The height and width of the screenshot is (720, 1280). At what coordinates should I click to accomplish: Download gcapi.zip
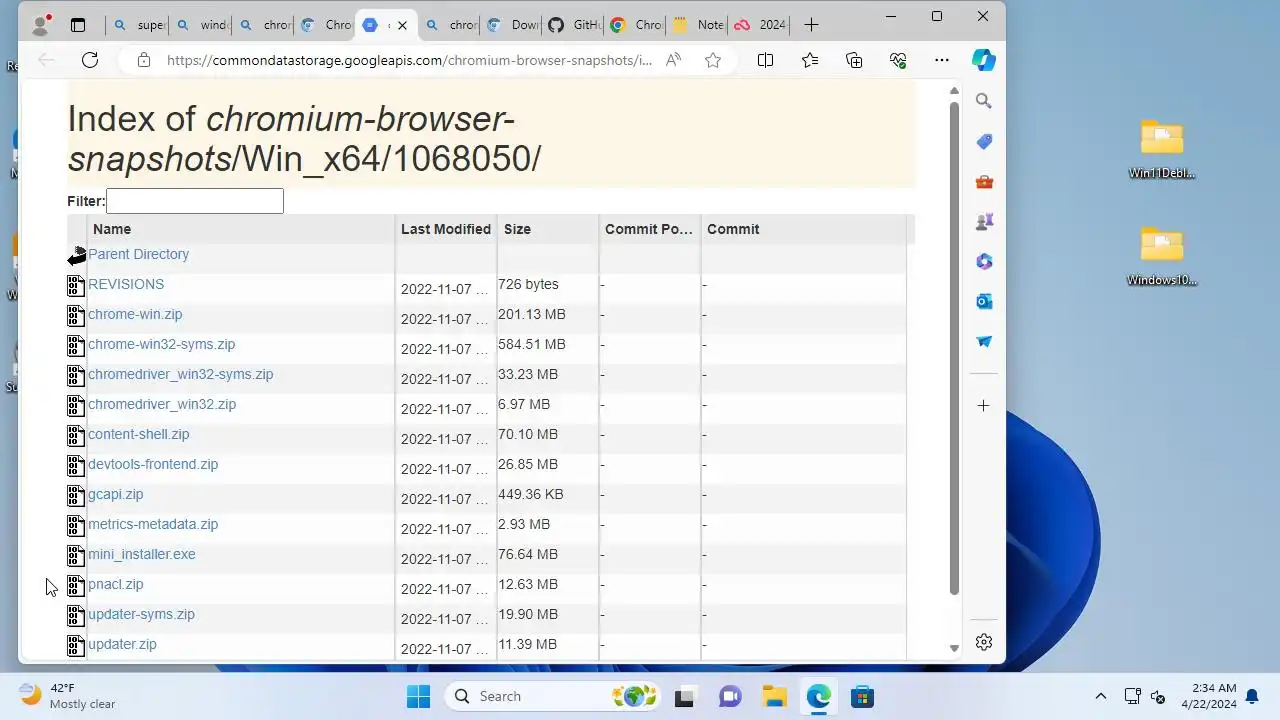coord(115,494)
